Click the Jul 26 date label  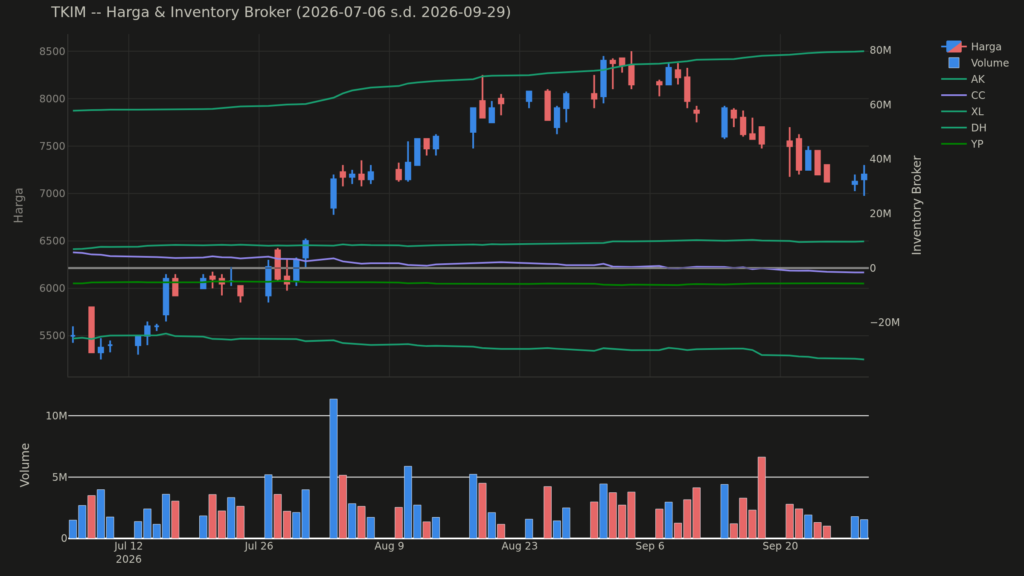259,546
